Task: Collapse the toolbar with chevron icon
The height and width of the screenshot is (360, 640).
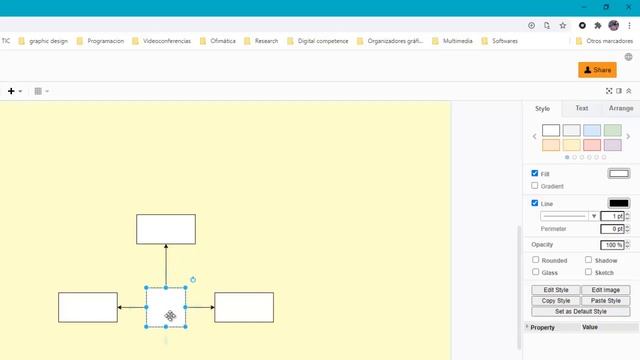Action: point(629,91)
